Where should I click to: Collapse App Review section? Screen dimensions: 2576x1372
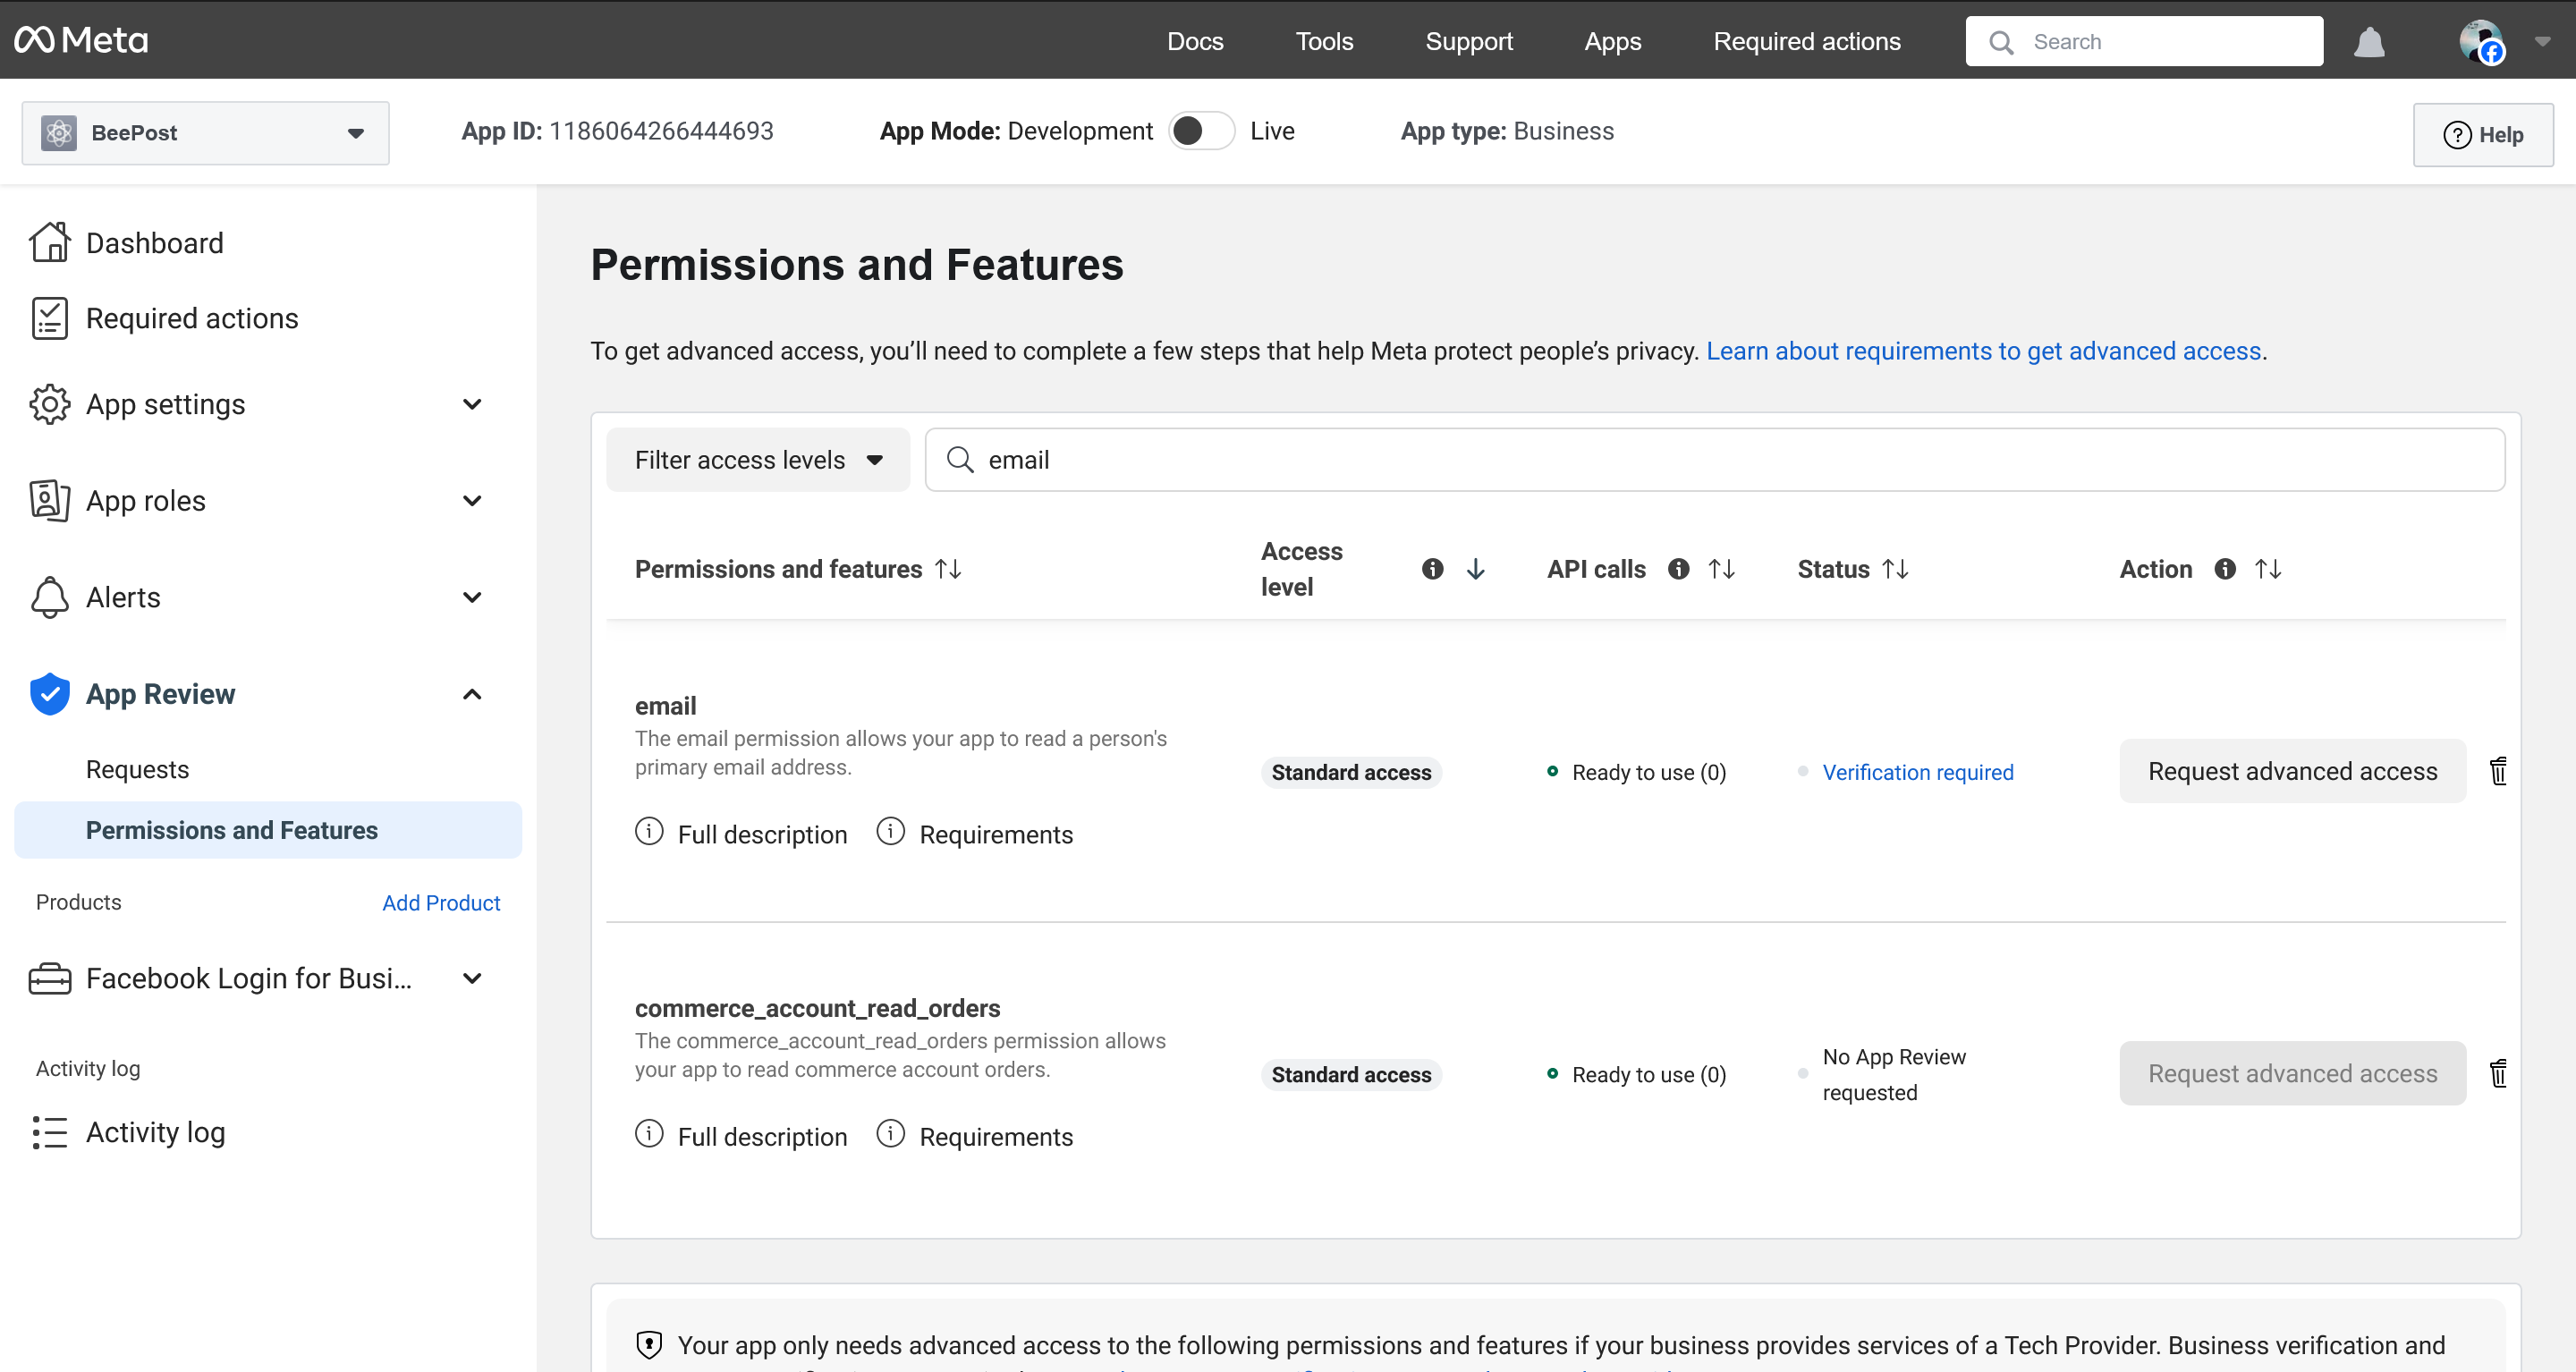472,694
